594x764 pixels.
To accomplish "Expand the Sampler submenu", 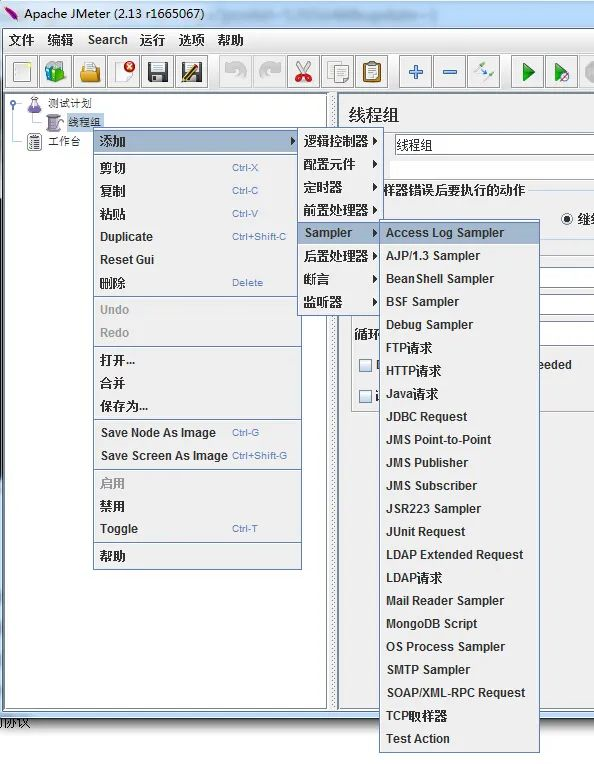I will coord(340,233).
